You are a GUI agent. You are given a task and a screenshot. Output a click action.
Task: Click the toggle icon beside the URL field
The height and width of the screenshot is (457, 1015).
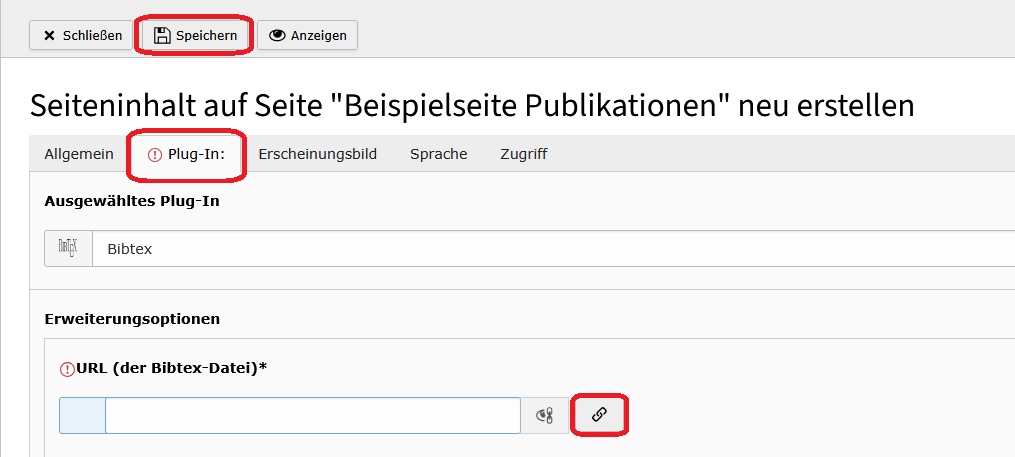tap(545, 415)
